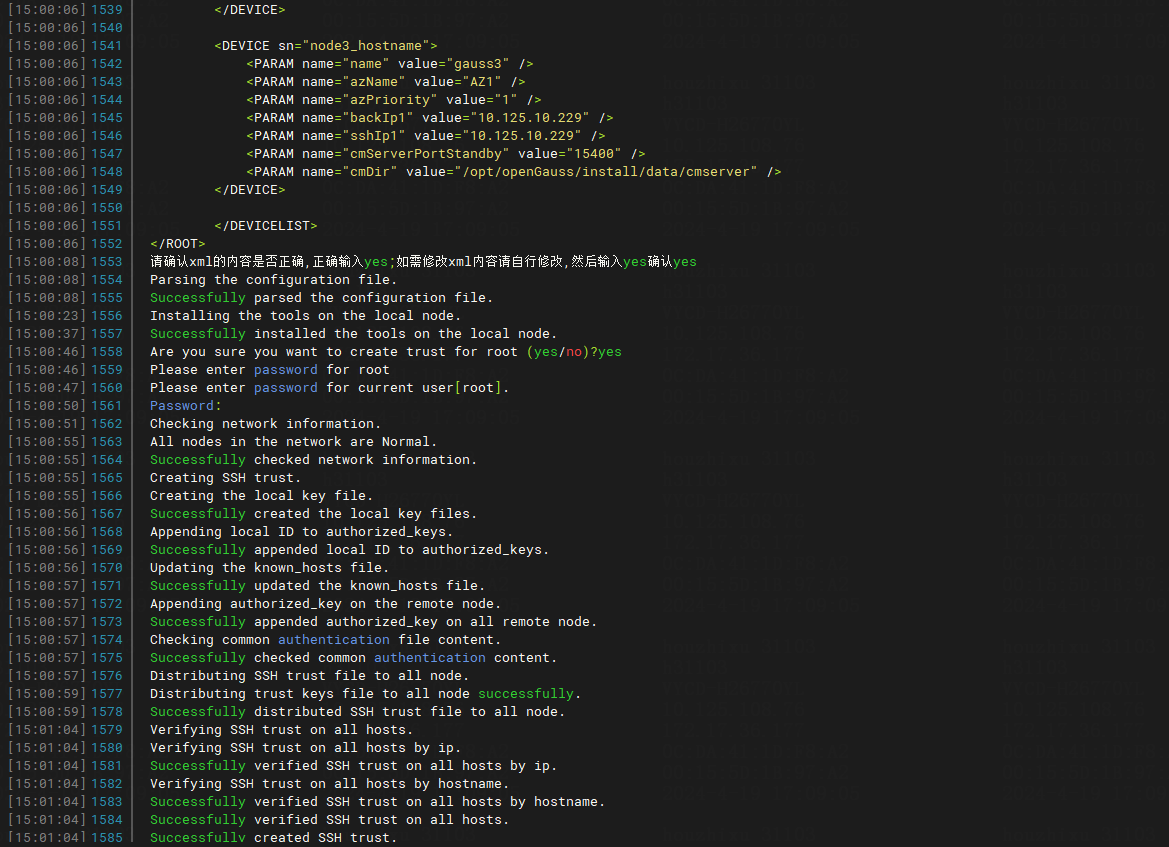Click timestamp [15:00:37] on line 1557
The image size is (1169, 847).
coord(47,333)
